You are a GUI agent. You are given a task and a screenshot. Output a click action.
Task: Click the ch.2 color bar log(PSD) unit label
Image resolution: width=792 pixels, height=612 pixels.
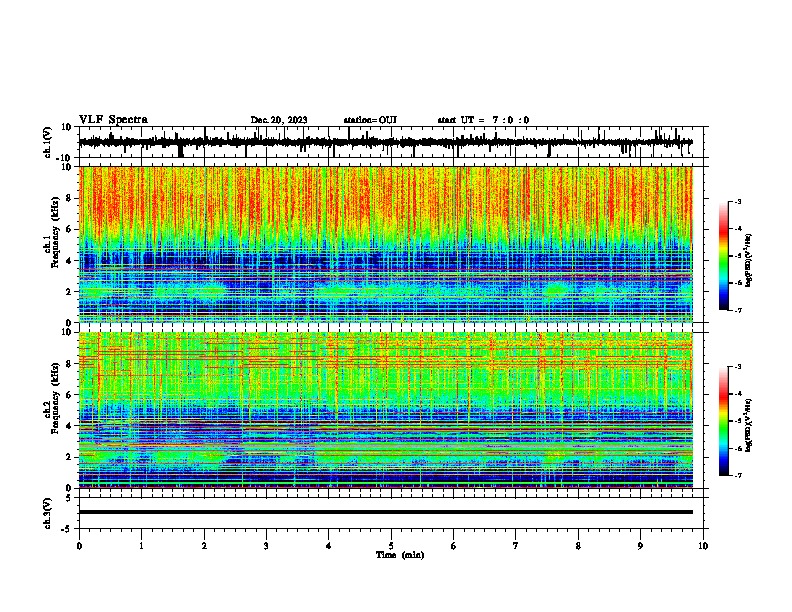point(749,425)
